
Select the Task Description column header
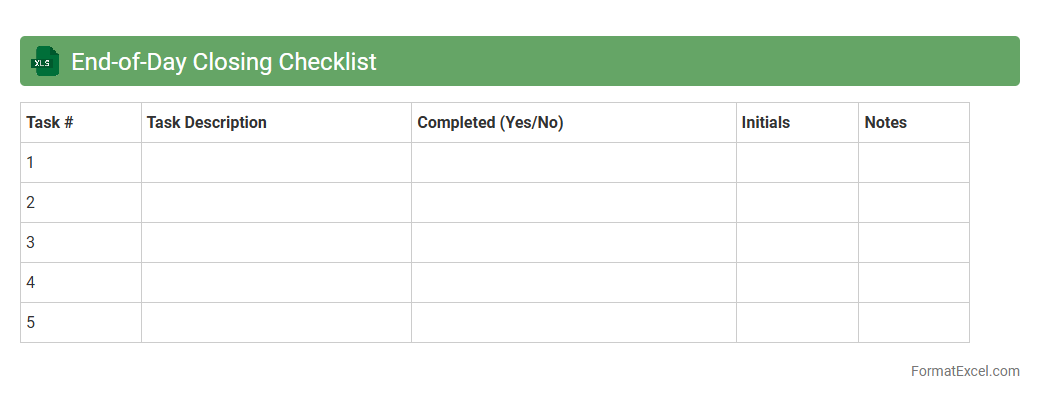[x=207, y=123]
